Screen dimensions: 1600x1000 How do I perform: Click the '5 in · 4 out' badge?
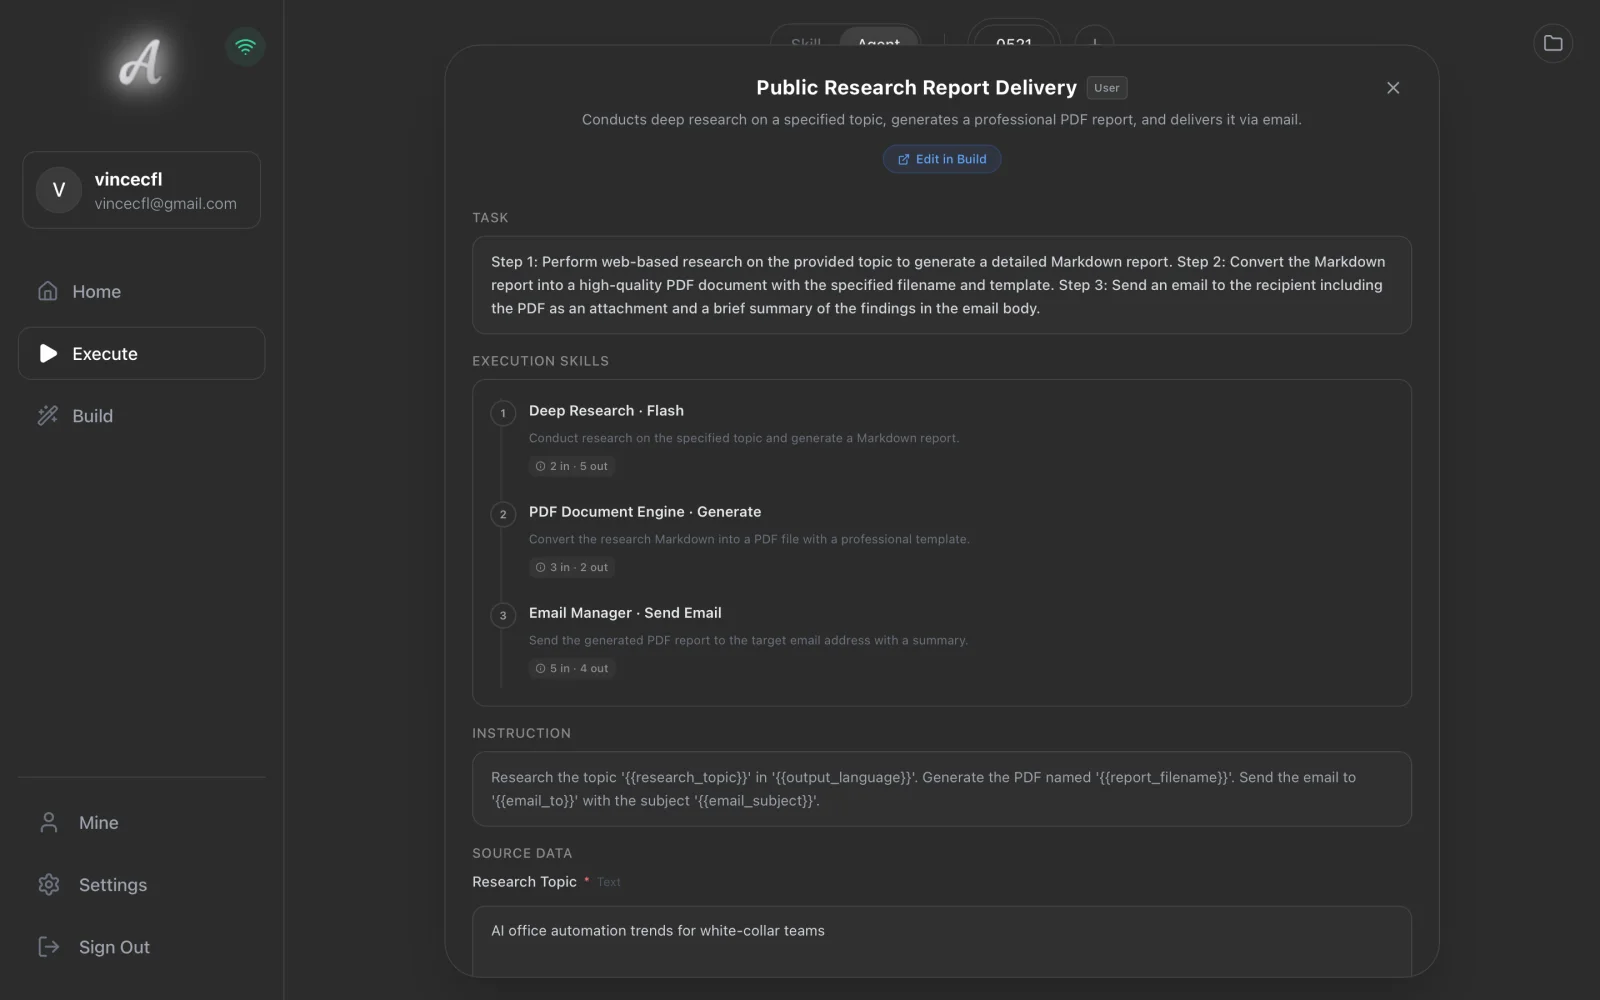click(571, 668)
